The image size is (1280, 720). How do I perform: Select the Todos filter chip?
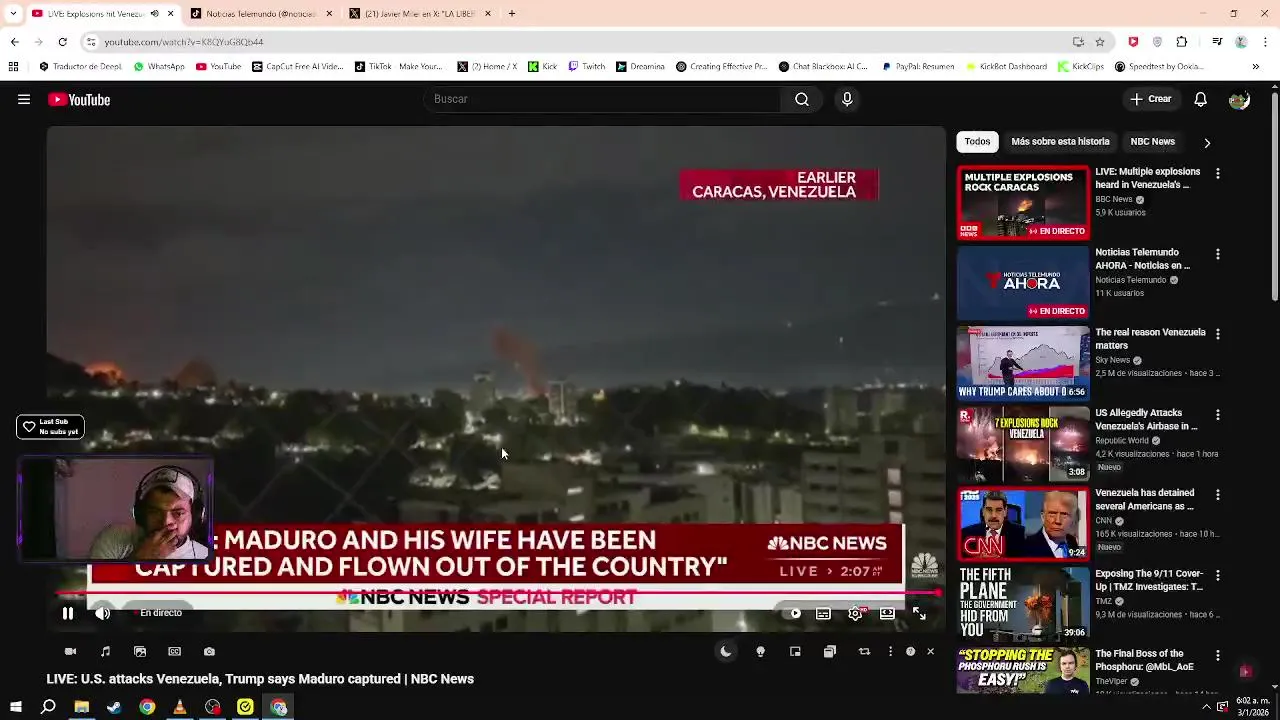click(977, 142)
